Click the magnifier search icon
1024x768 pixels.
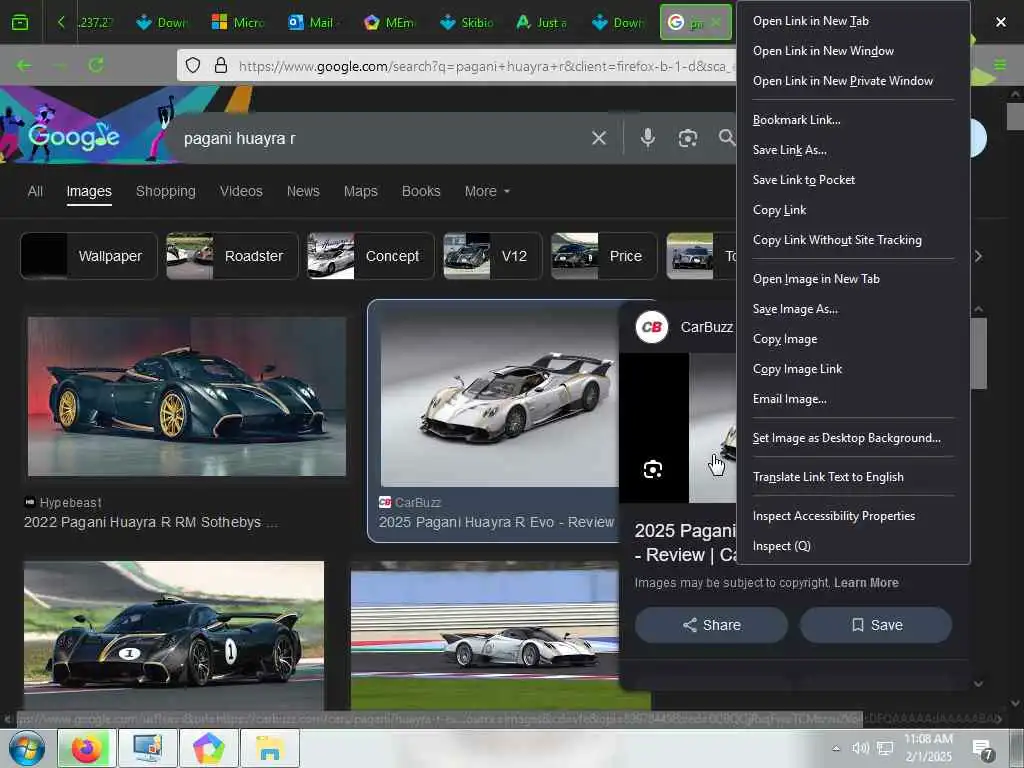point(726,137)
